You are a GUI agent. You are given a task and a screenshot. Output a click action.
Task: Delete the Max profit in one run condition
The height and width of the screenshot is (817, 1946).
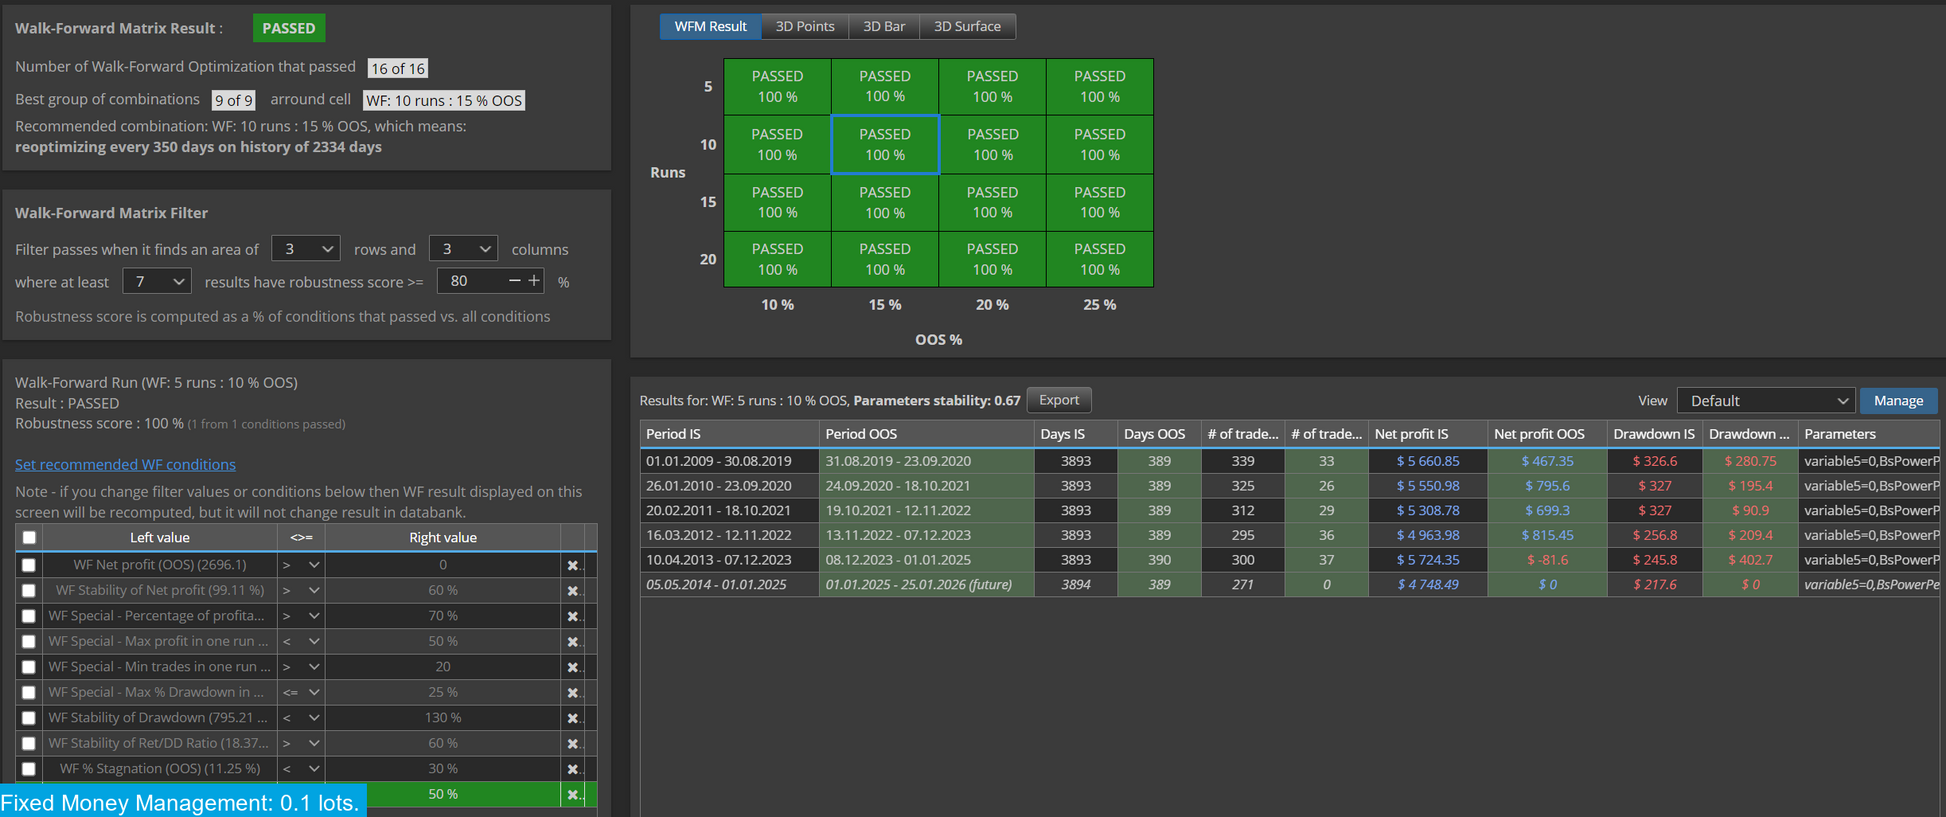tap(572, 642)
